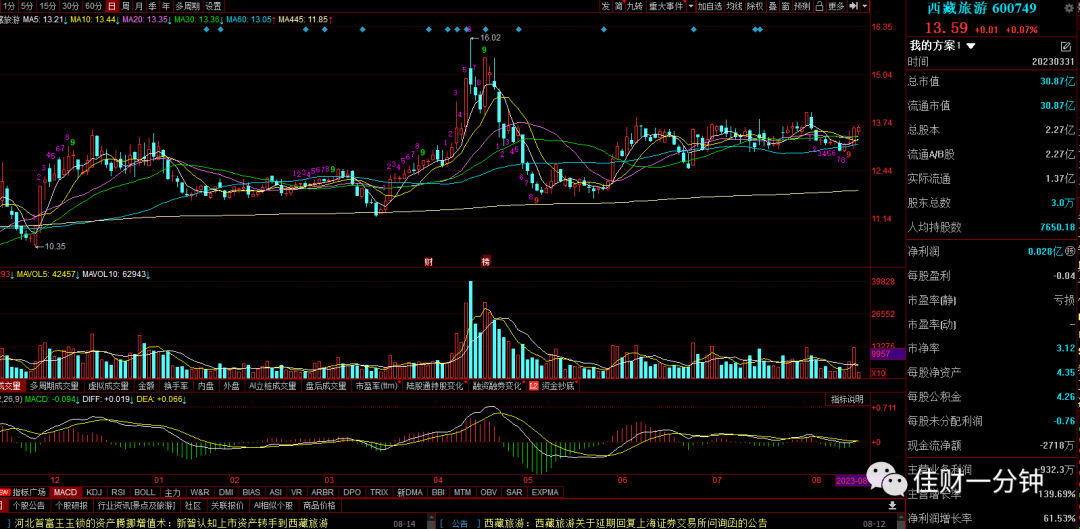Switch to 多周期成交量 volume tab

(x=54, y=386)
